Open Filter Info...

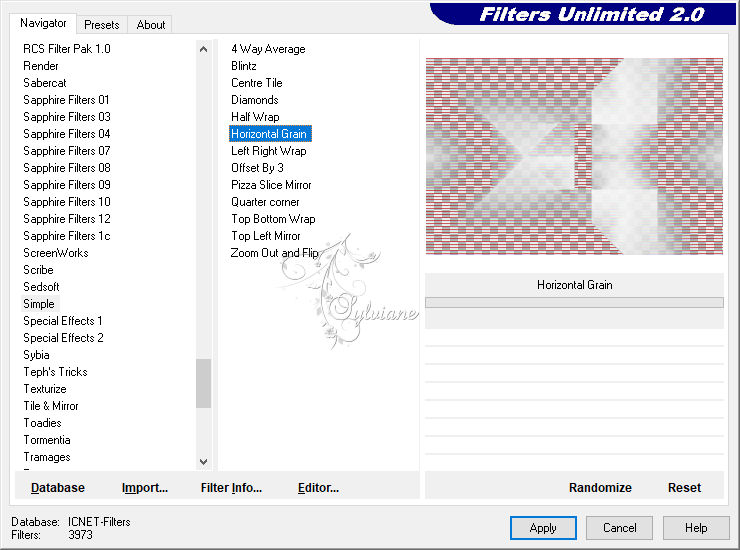tap(231, 488)
